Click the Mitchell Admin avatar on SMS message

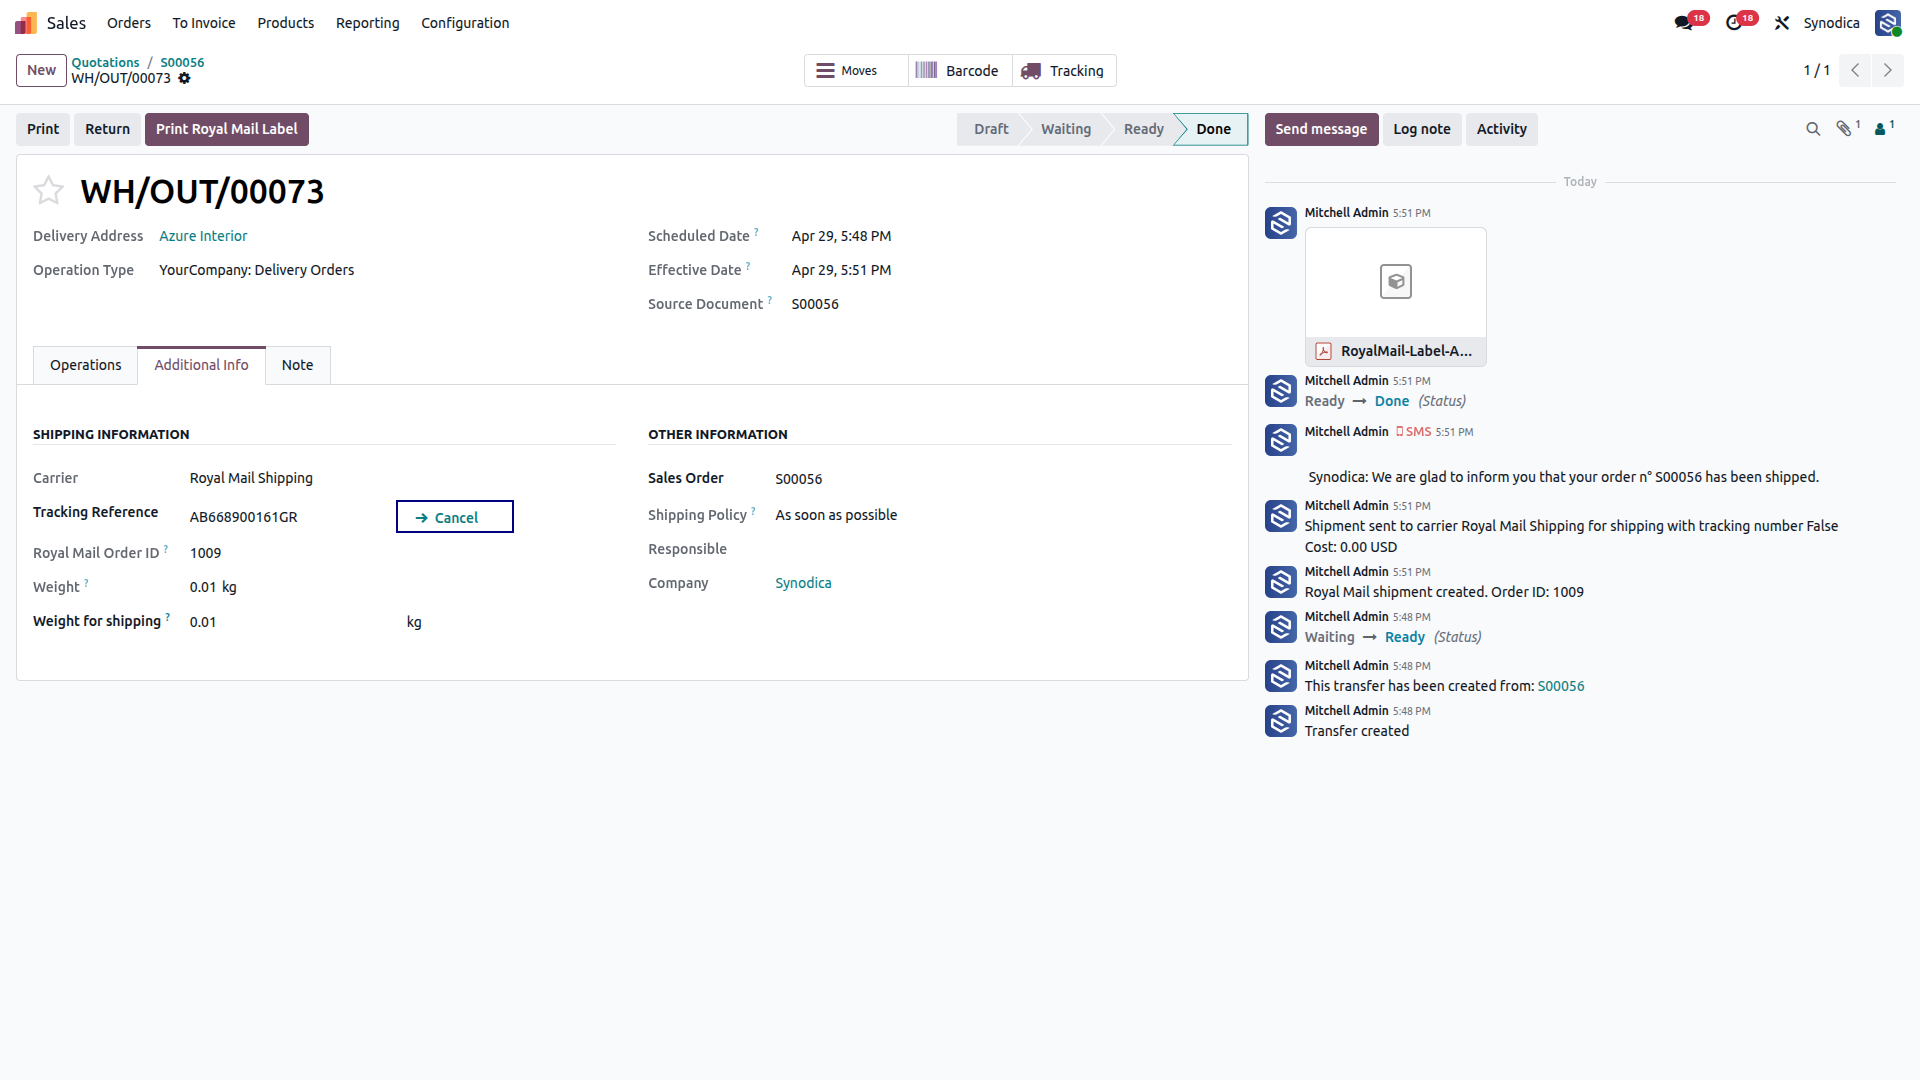point(1280,440)
